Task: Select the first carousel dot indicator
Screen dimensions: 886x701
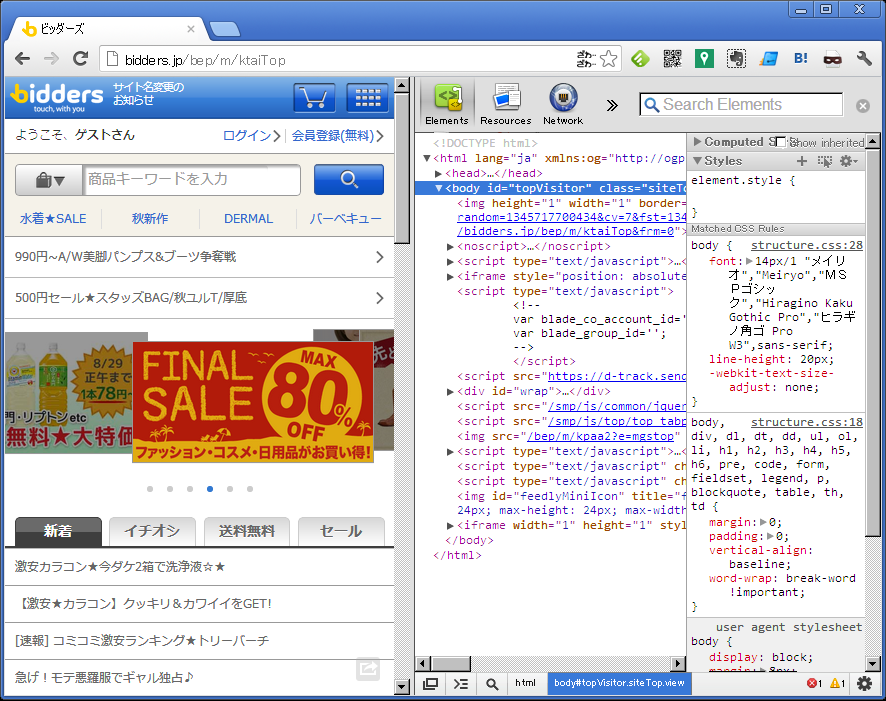Action: coord(150,489)
